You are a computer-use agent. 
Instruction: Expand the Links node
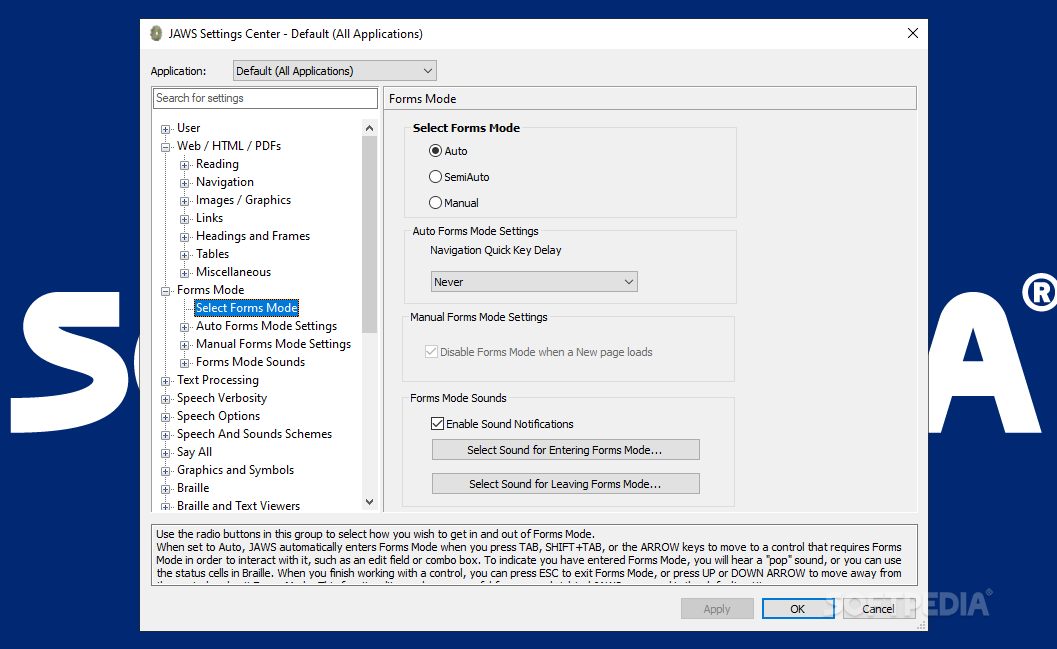pyautogui.click(x=184, y=219)
